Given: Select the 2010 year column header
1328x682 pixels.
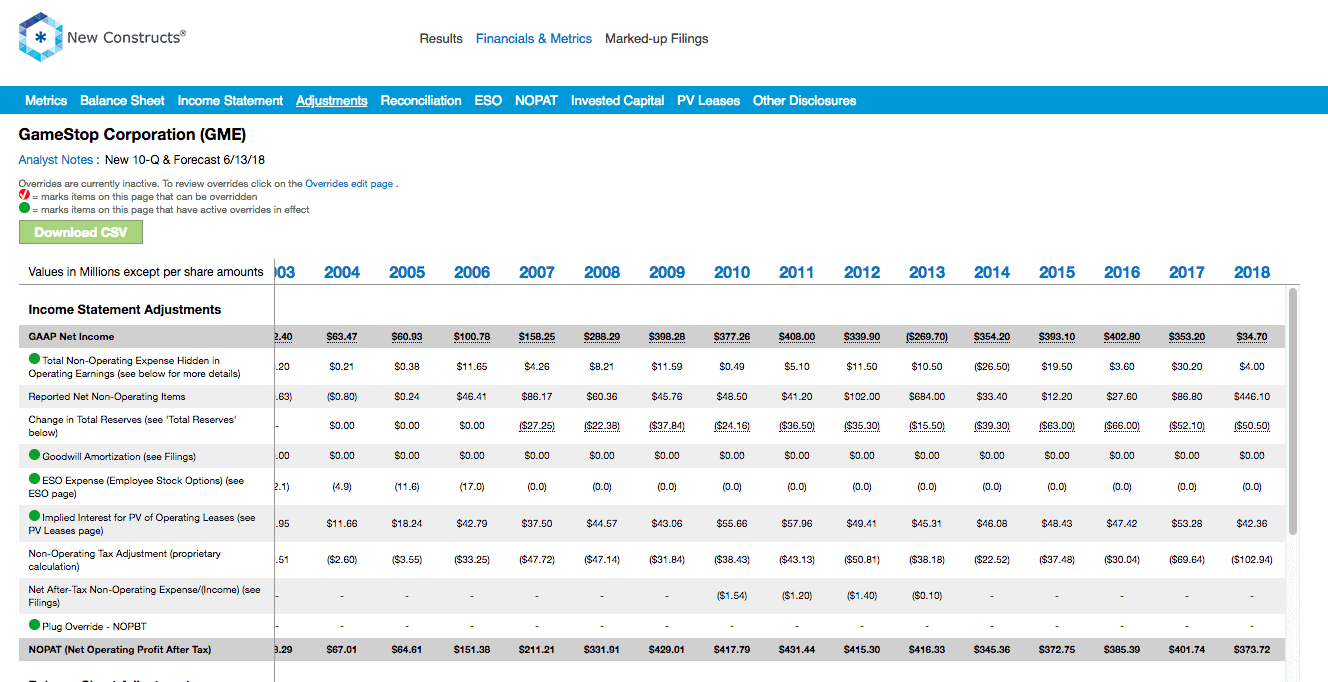Looking at the screenshot, I should point(732,272).
